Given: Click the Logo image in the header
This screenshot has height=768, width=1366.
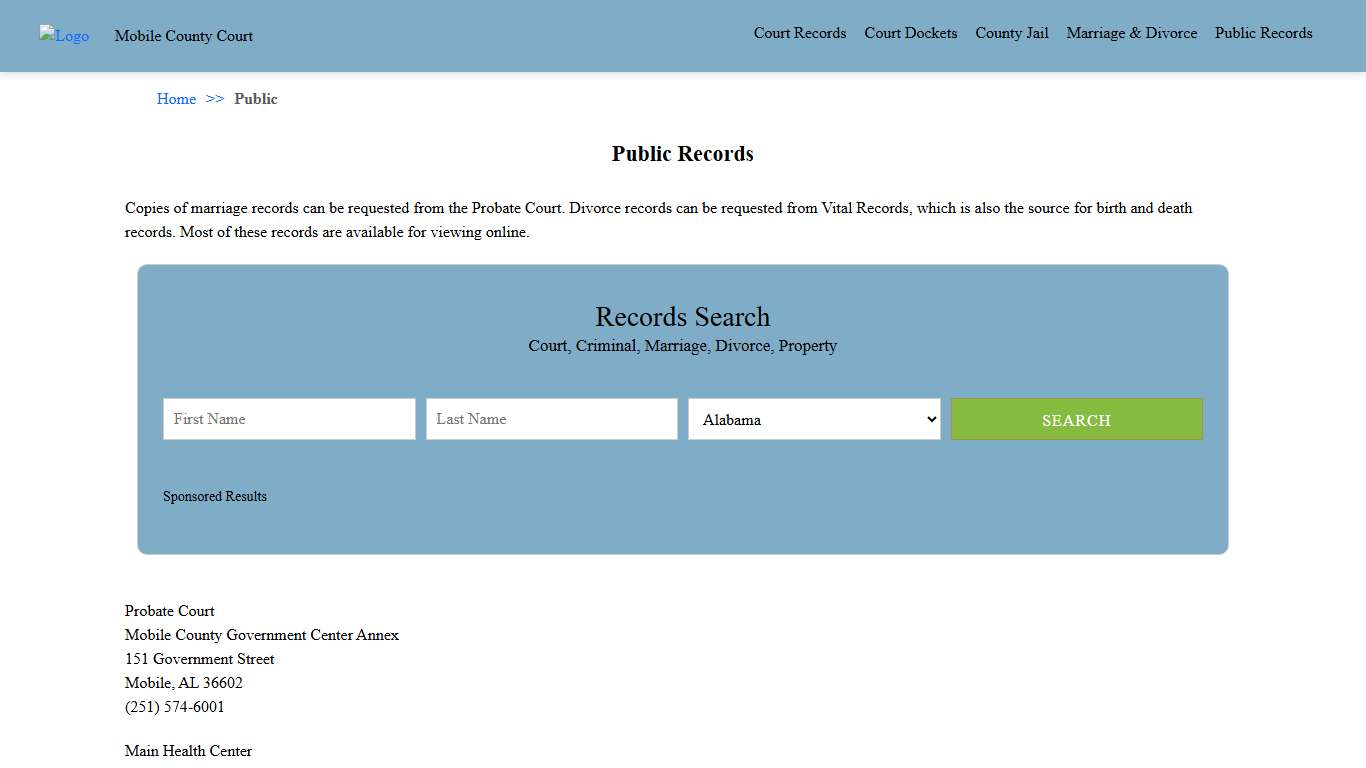Looking at the screenshot, I should click(63, 36).
